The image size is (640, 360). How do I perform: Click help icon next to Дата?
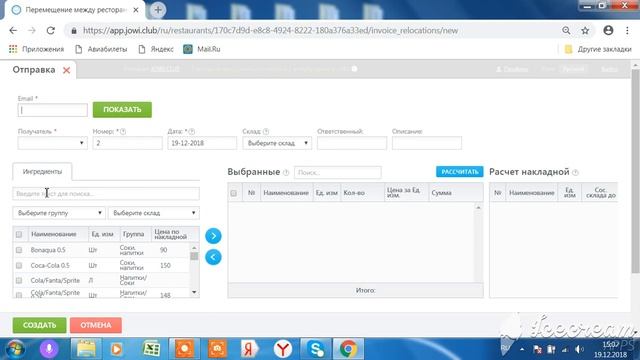tap(192, 131)
